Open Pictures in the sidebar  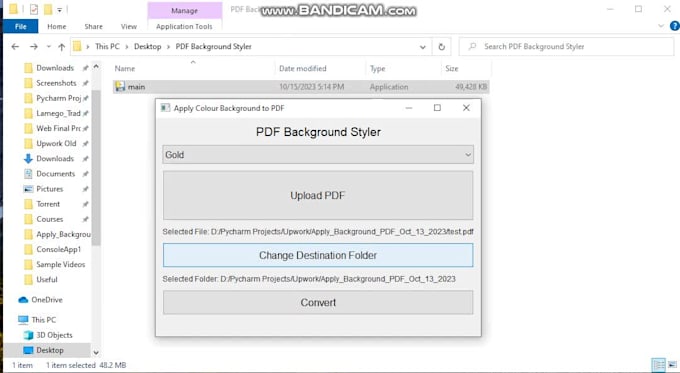(x=49, y=189)
